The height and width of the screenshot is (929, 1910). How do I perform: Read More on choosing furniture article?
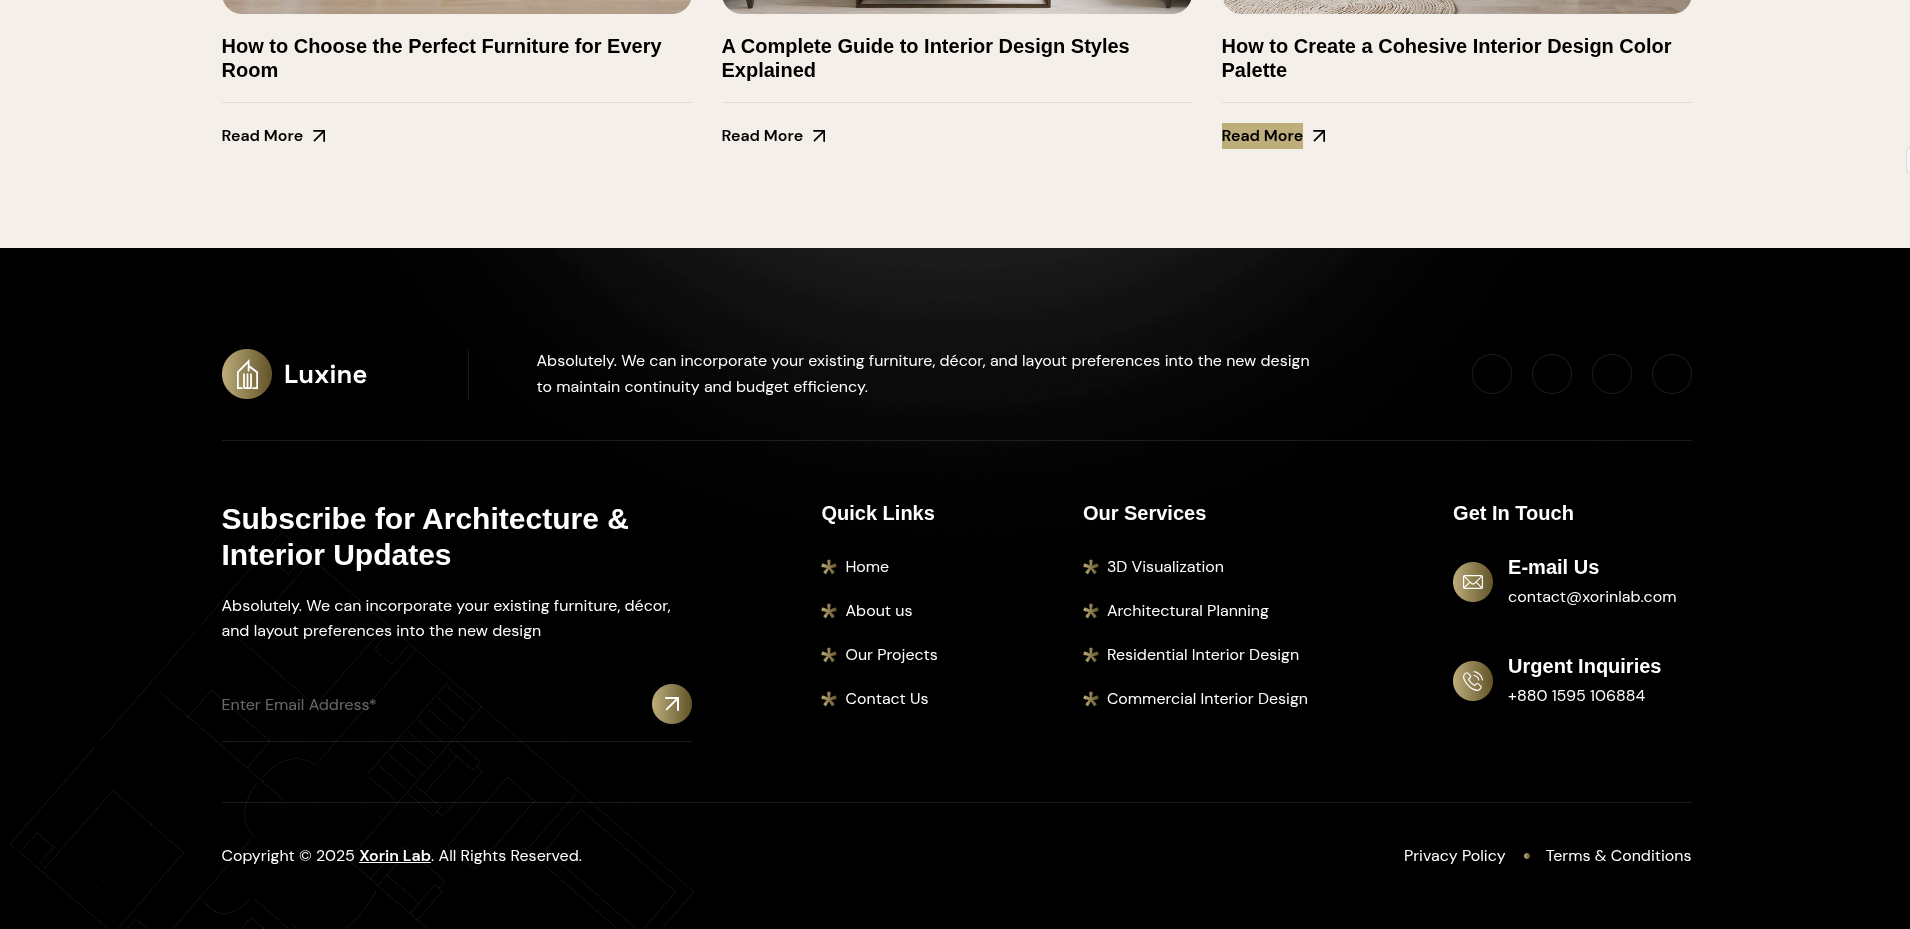click(x=262, y=136)
